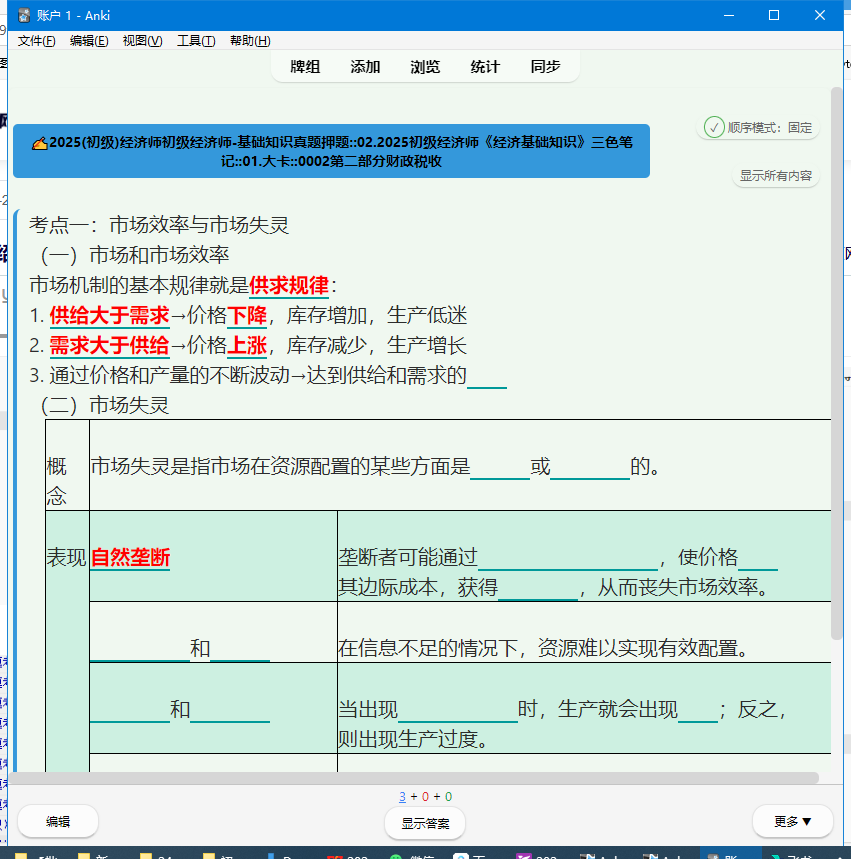The width and height of the screenshot is (851, 859).
Task: Click the red 自然垄断 cloze in the table
Action: click(x=130, y=558)
